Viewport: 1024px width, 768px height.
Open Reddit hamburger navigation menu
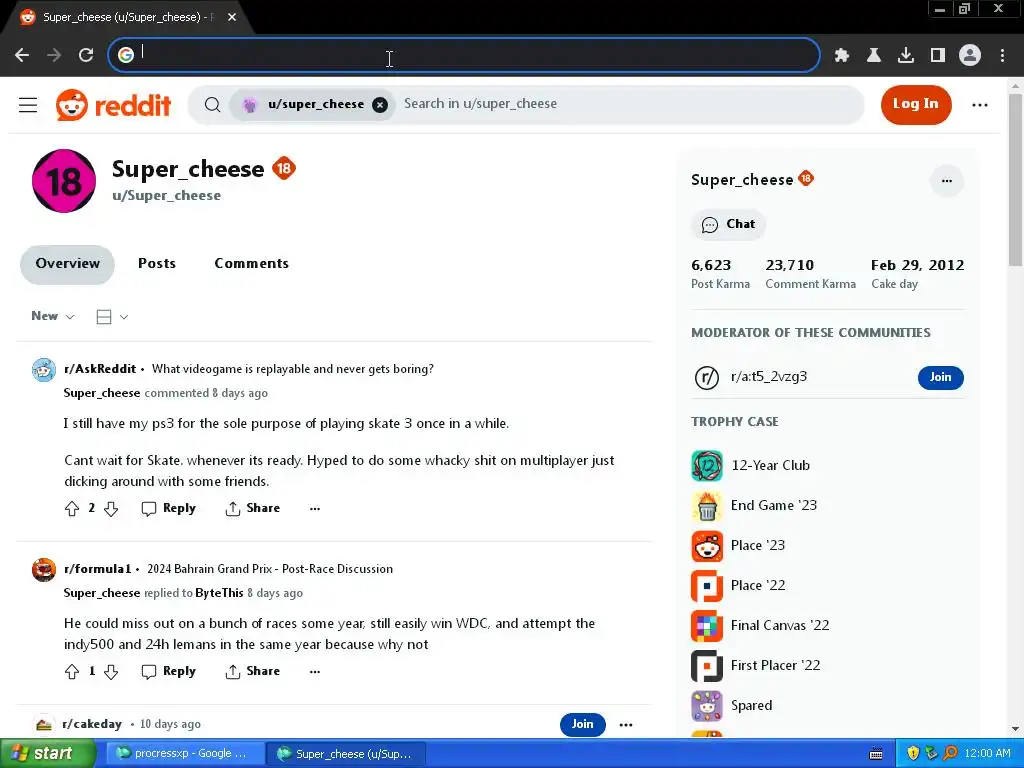click(28, 105)
